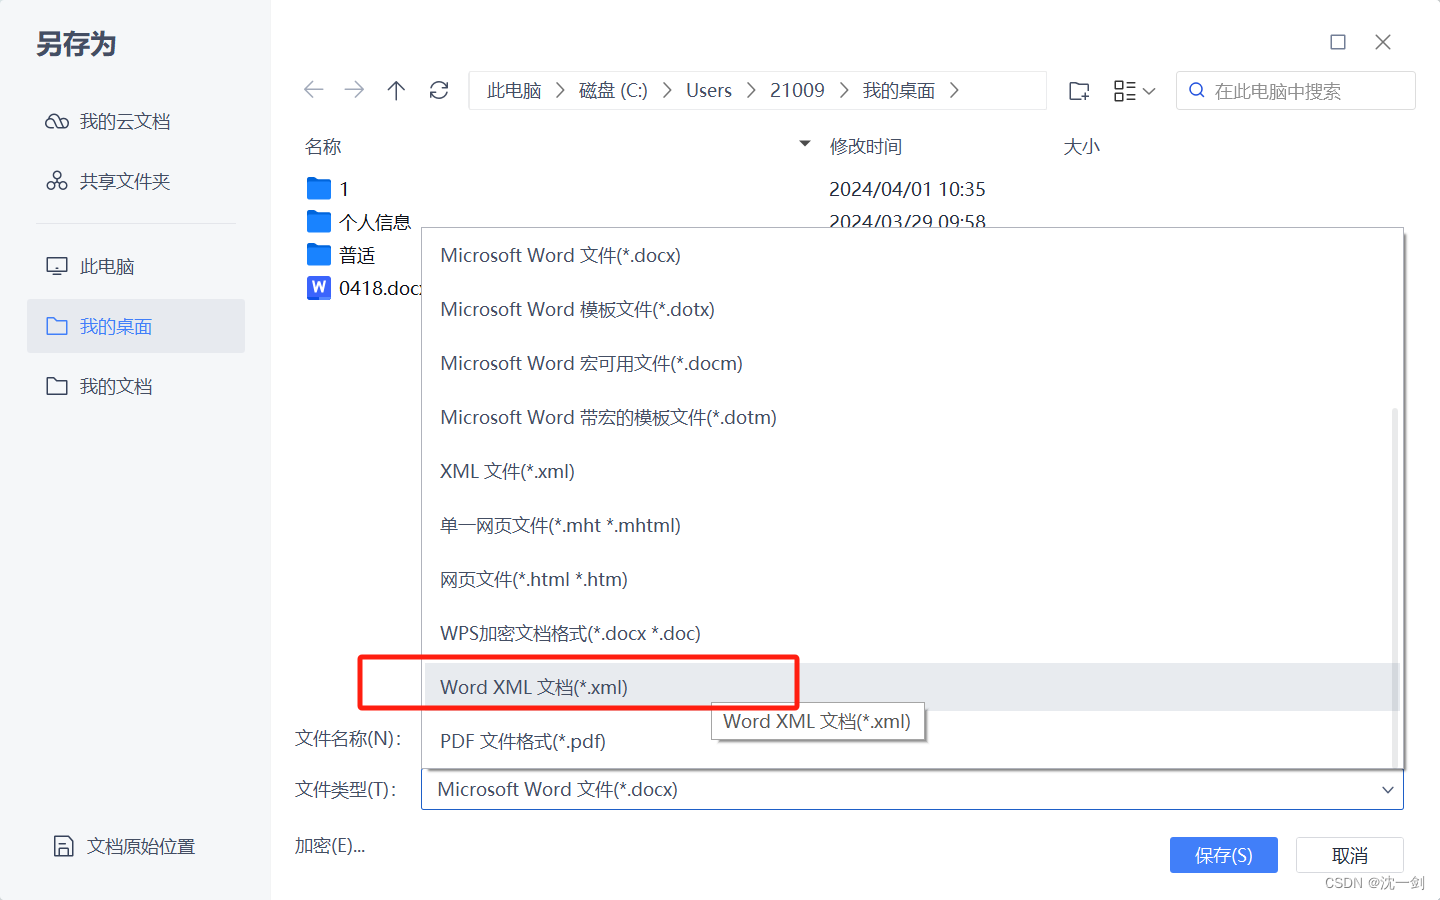Select 我的桌面 in sidebar

pos(136,326)
